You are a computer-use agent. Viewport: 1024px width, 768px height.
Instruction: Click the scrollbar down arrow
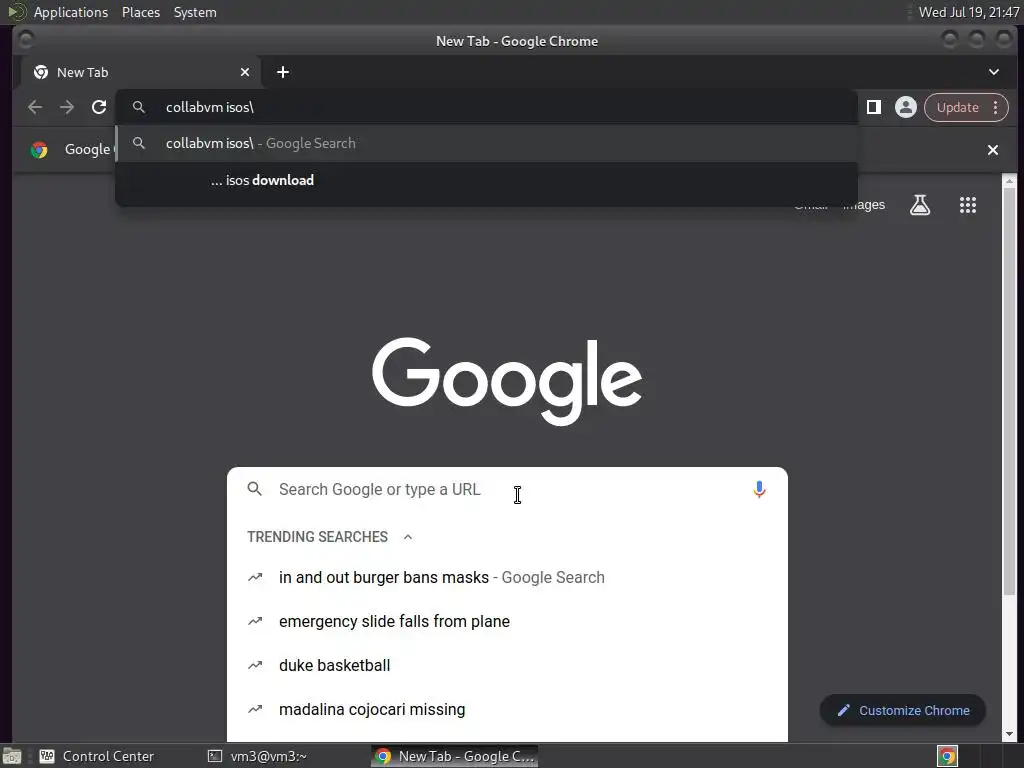pos(1010,734)
